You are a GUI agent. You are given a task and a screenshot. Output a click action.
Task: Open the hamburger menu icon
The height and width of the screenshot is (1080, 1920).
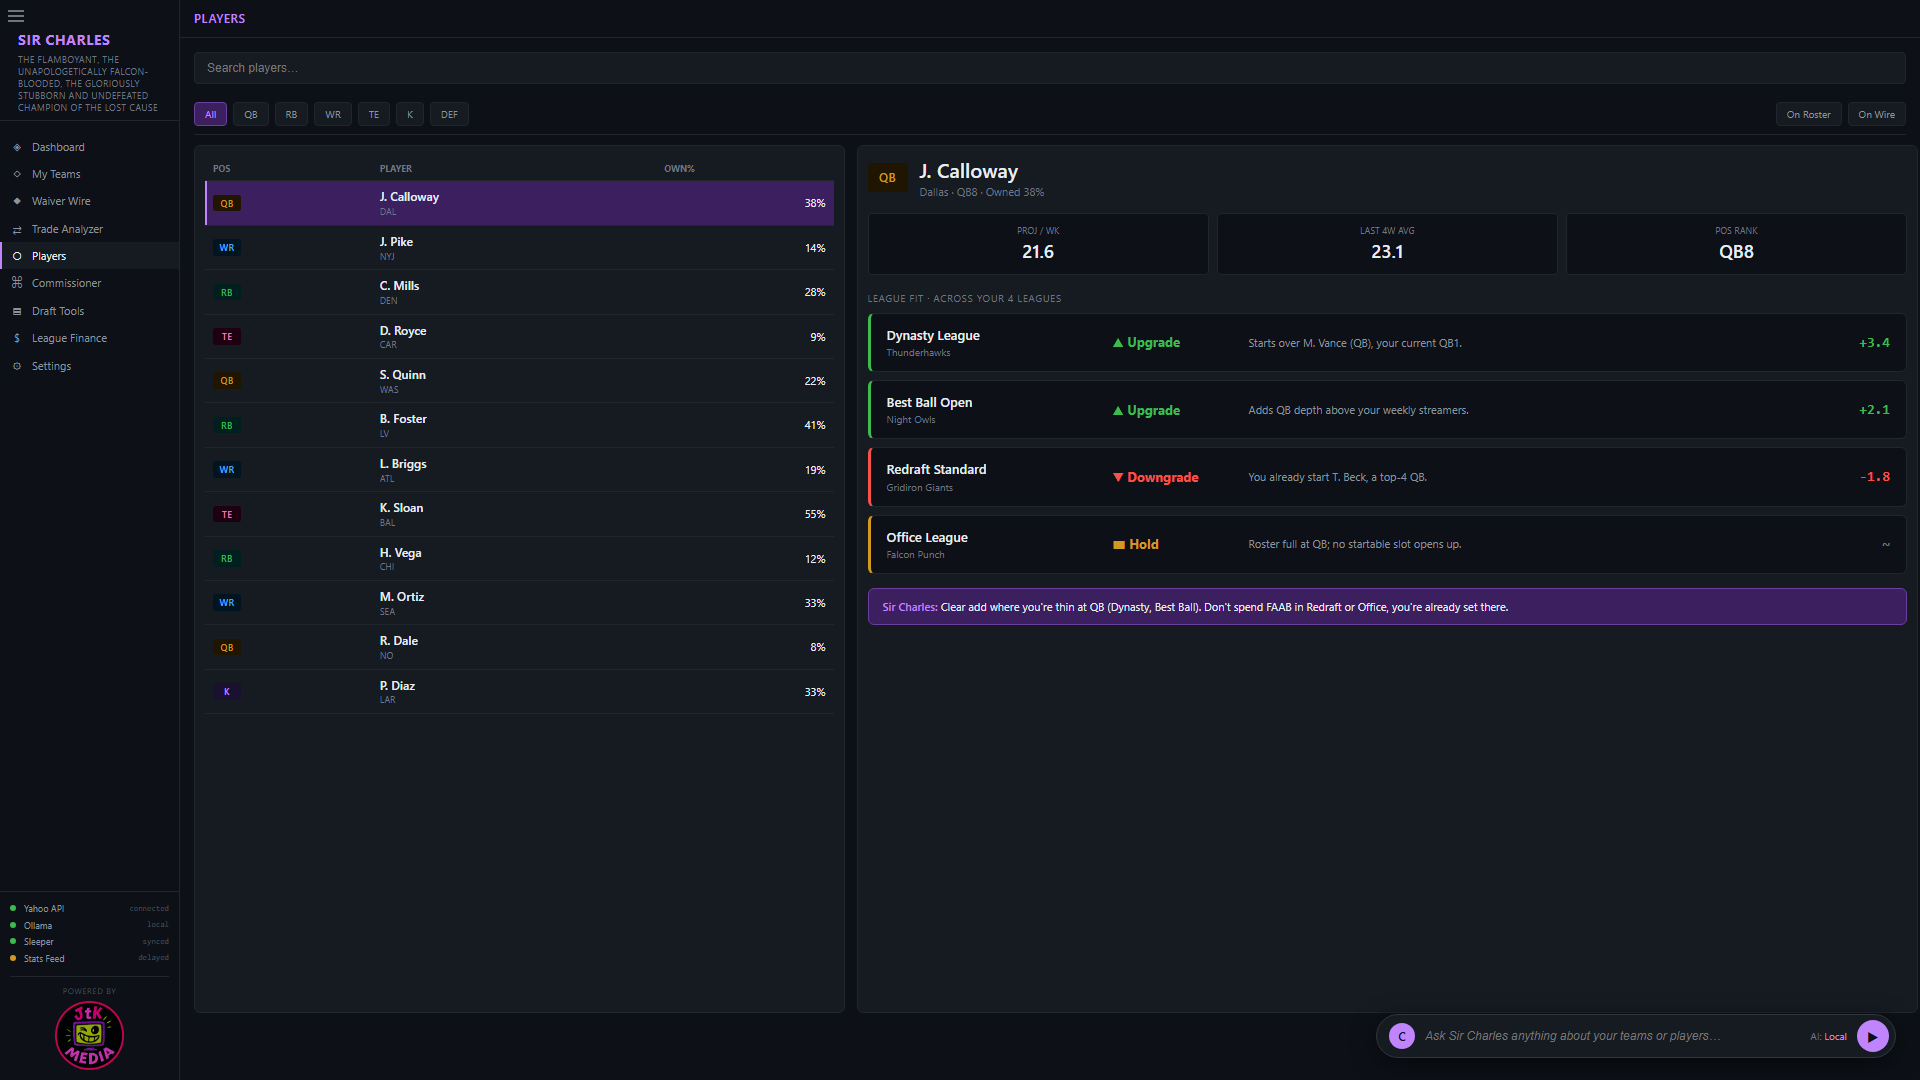tap(16, 16)
